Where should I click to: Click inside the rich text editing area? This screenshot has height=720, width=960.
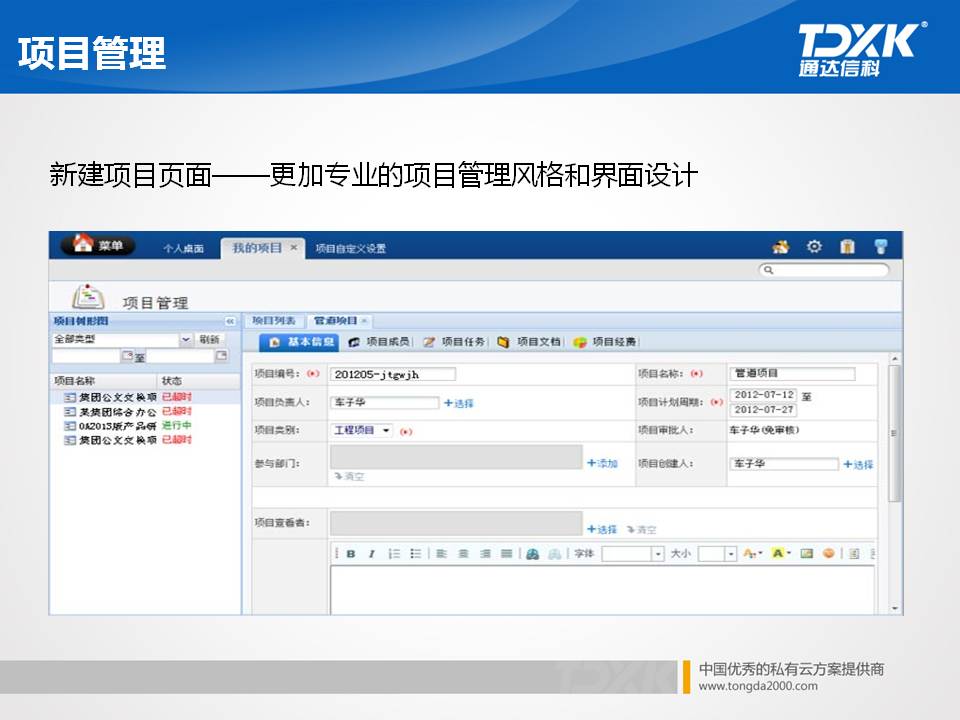point(602,590)
